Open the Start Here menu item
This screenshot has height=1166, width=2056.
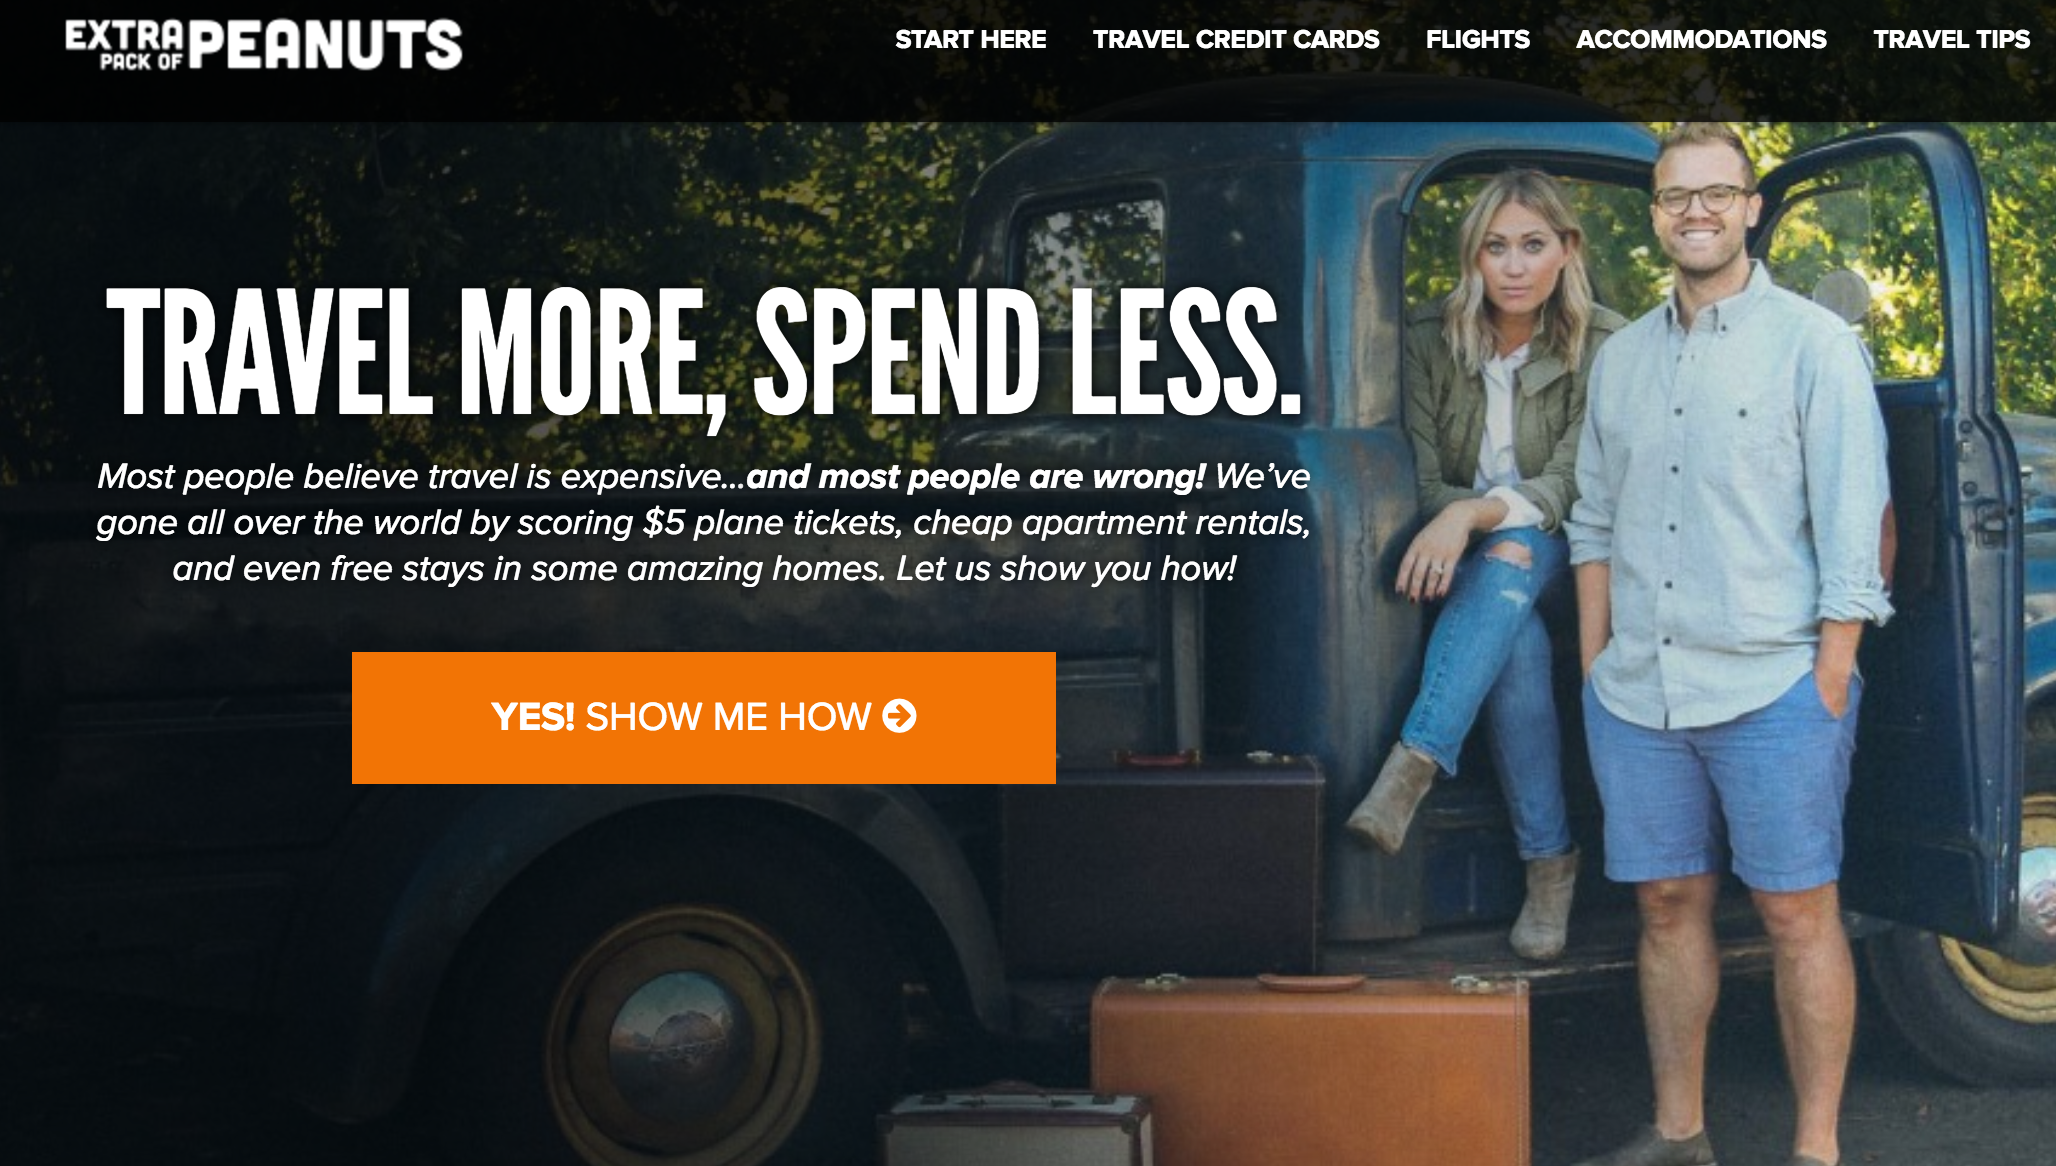coord(970,39)
